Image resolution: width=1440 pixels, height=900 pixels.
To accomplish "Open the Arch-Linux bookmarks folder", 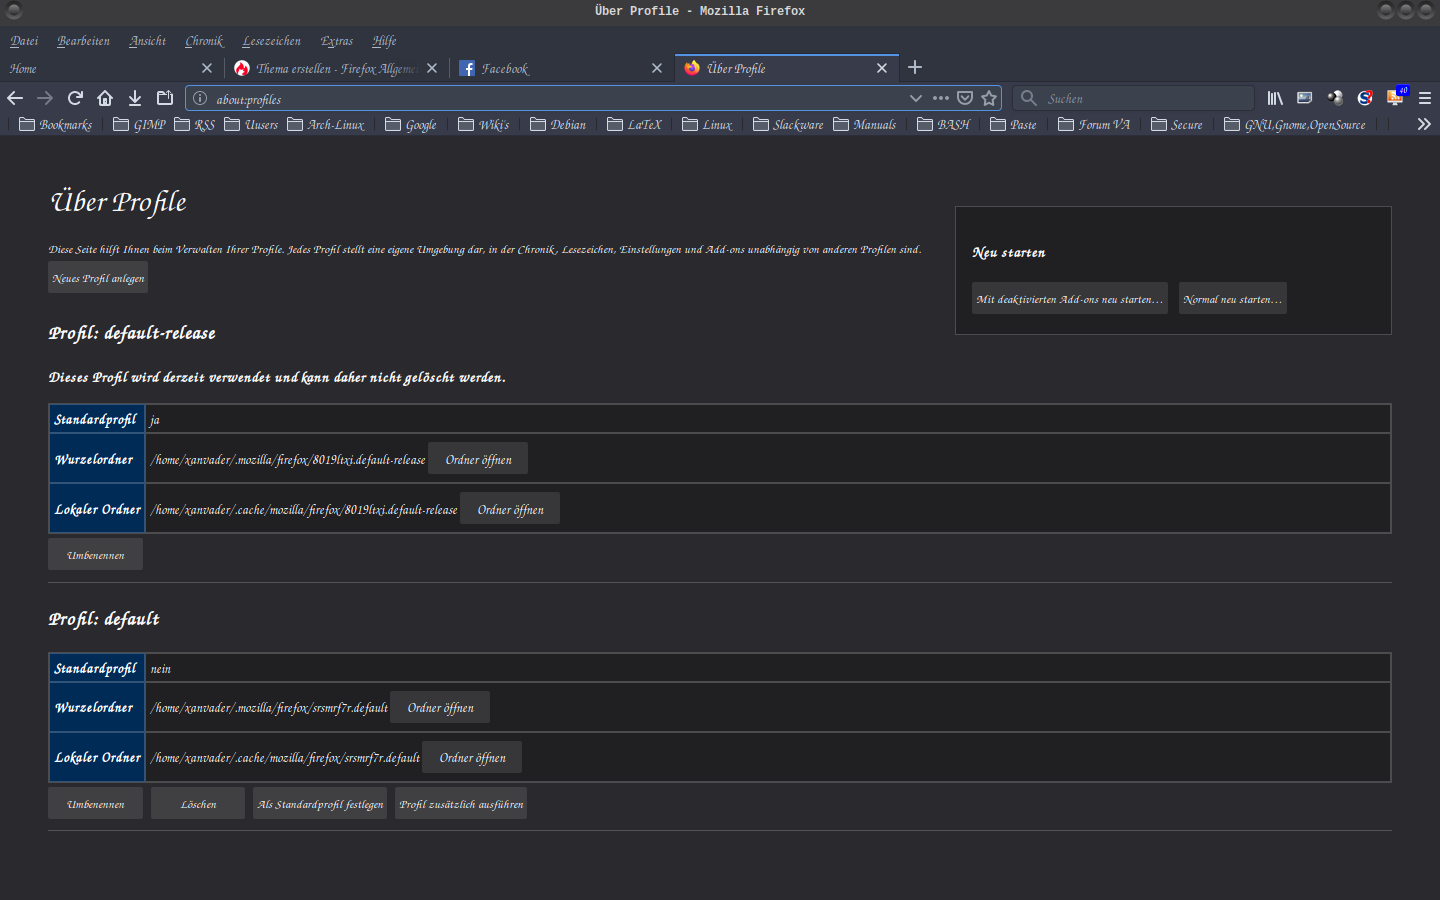I will (x=326, y=125).
